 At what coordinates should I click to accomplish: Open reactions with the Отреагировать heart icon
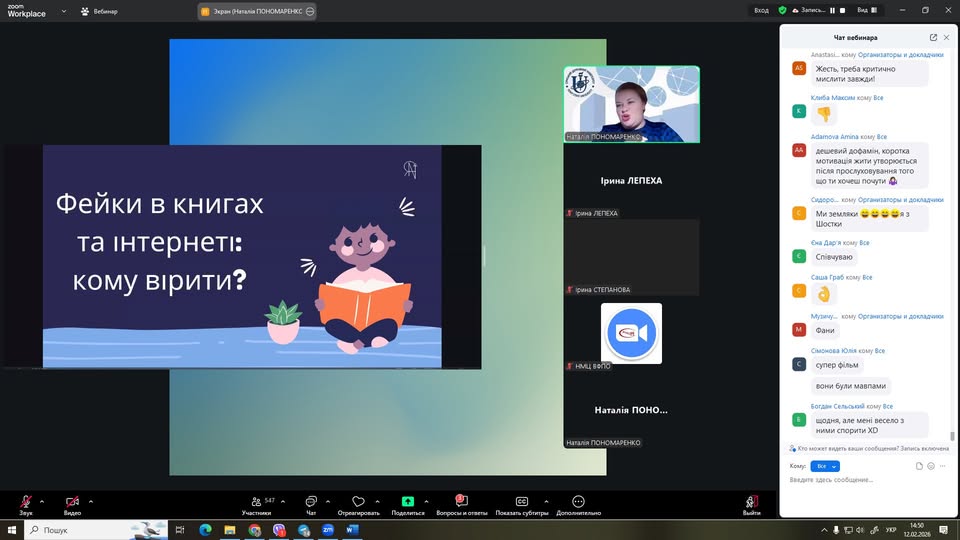(x=359, y=502)
